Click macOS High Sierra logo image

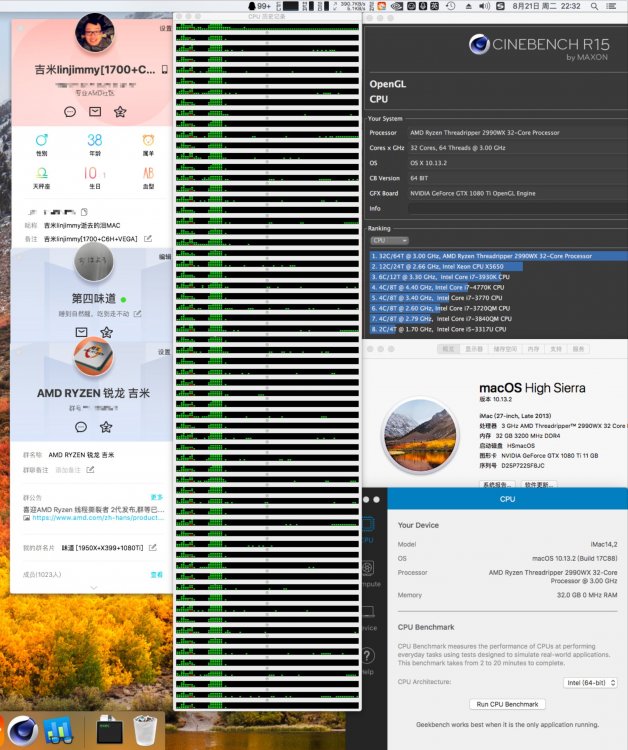[420, 435]
